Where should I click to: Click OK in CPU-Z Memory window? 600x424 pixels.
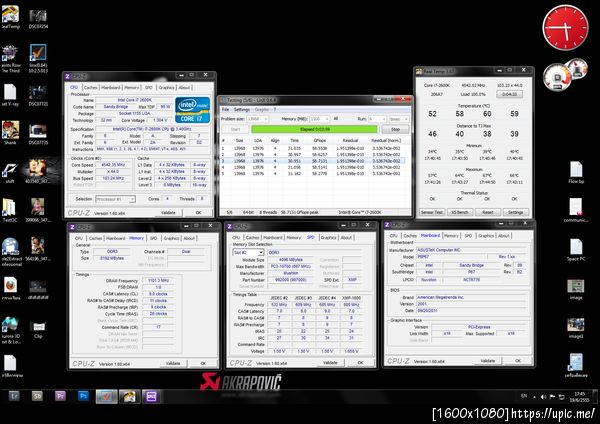pyautogui.click(x=203, y=363)
